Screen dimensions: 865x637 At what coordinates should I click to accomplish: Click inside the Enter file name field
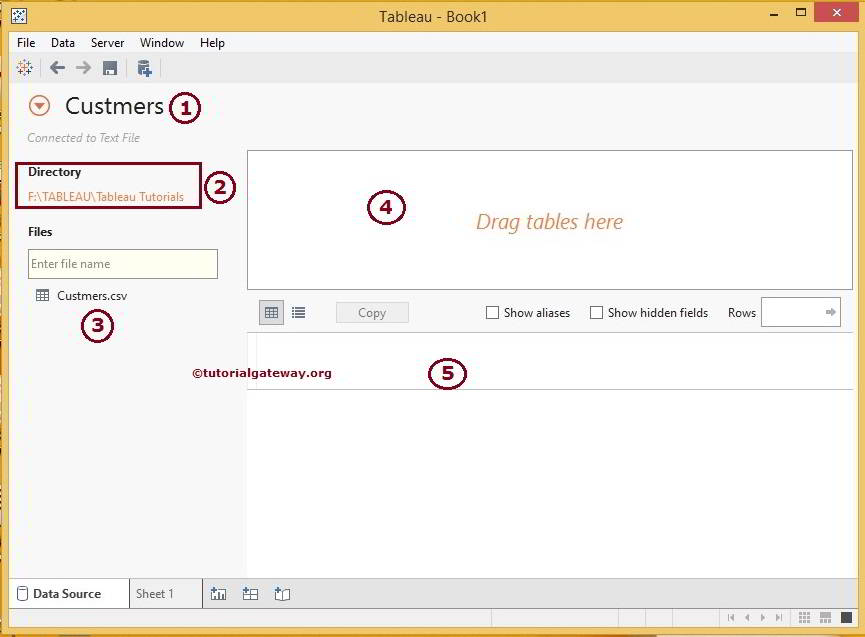coord(122,263)
